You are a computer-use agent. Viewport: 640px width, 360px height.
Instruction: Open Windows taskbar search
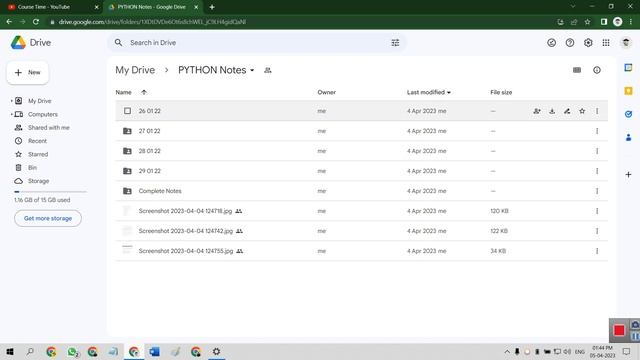pyautogui.click(x=30, y=351)
